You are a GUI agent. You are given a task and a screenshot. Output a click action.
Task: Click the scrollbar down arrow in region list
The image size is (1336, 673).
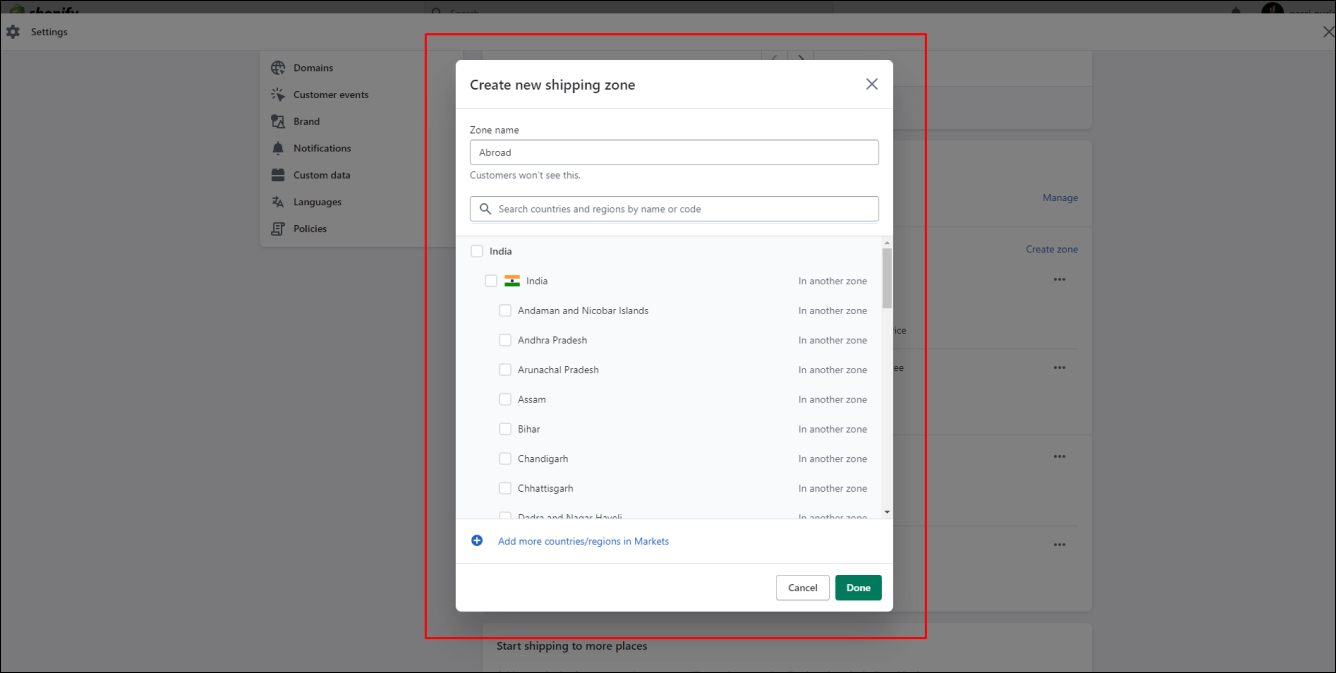(887, 512)
